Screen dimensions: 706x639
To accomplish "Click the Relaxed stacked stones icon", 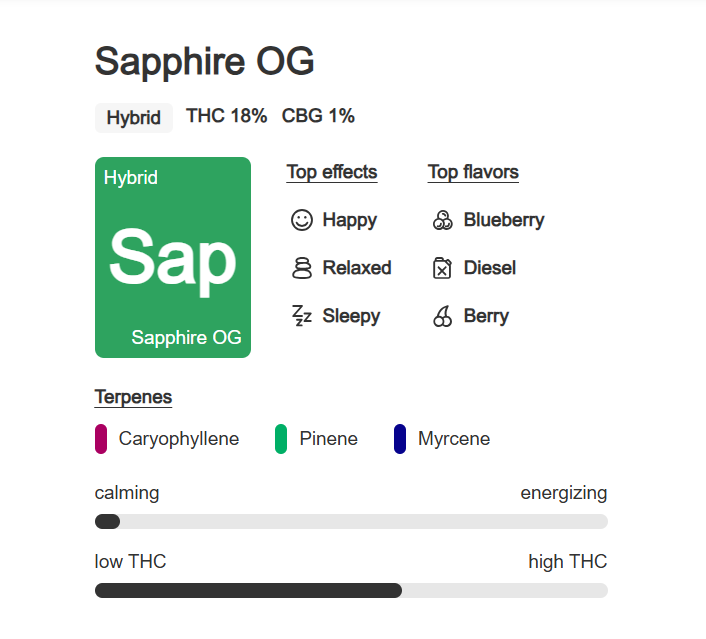I will (x=302, y=268).
